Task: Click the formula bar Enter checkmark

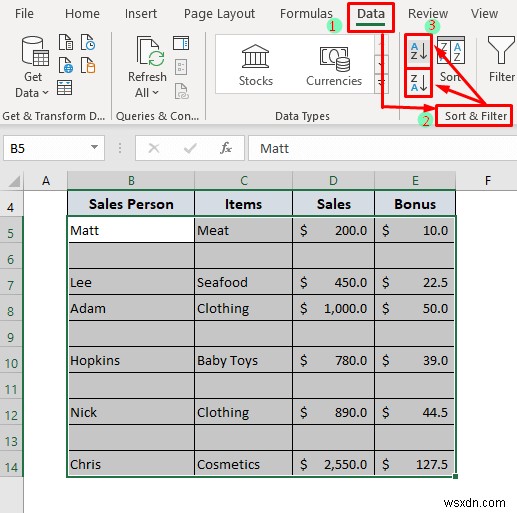Action: (190, 148)
